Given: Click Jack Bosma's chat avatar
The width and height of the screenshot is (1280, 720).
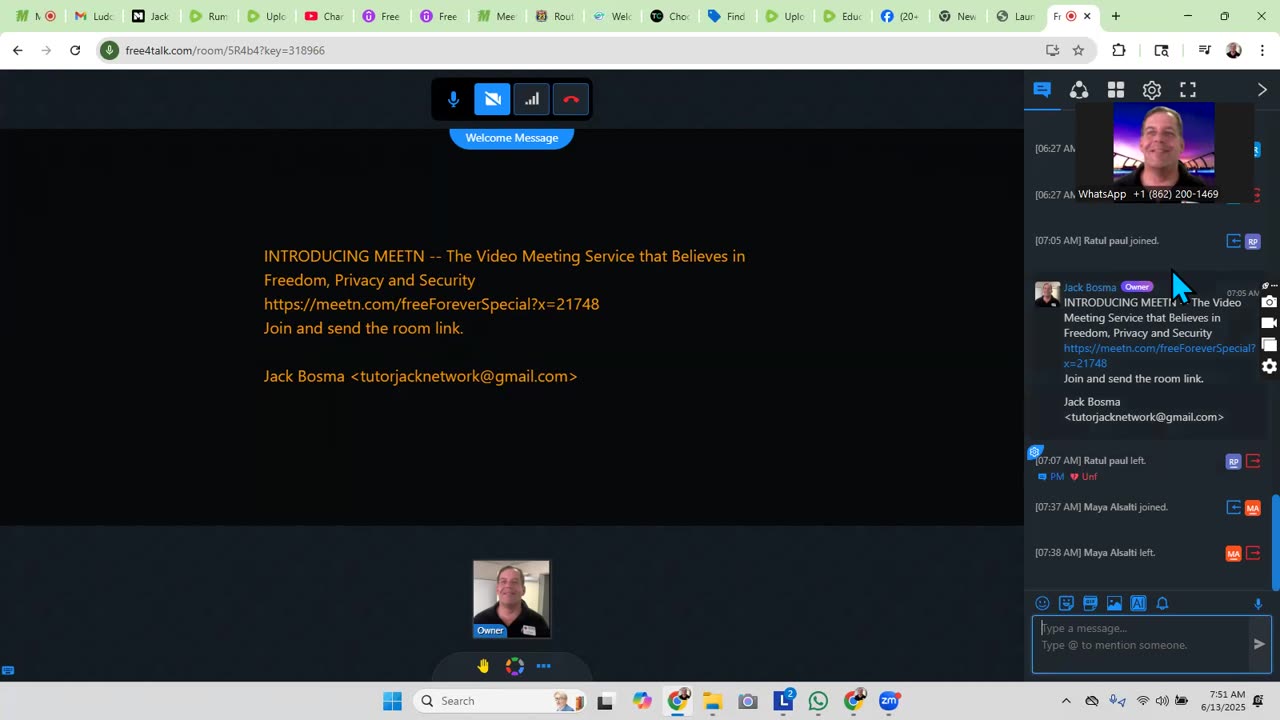Looking at the screenshot, I should [x=1047, y=294].
